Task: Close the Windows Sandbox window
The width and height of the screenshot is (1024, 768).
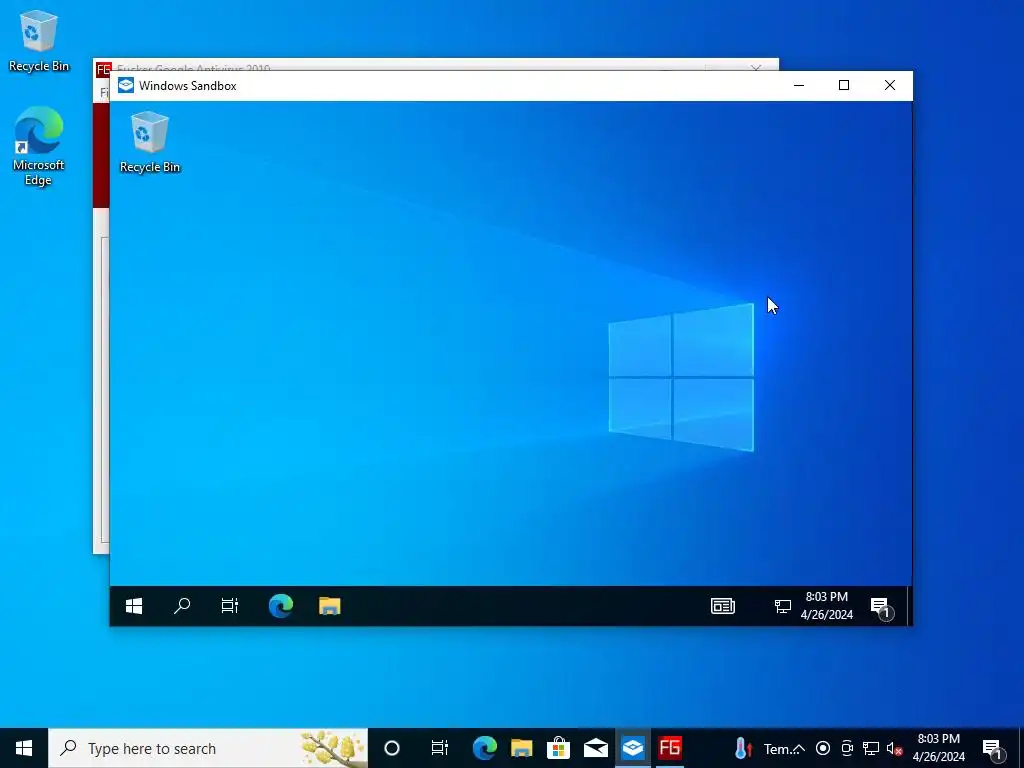Action: (x=889, y=86)
